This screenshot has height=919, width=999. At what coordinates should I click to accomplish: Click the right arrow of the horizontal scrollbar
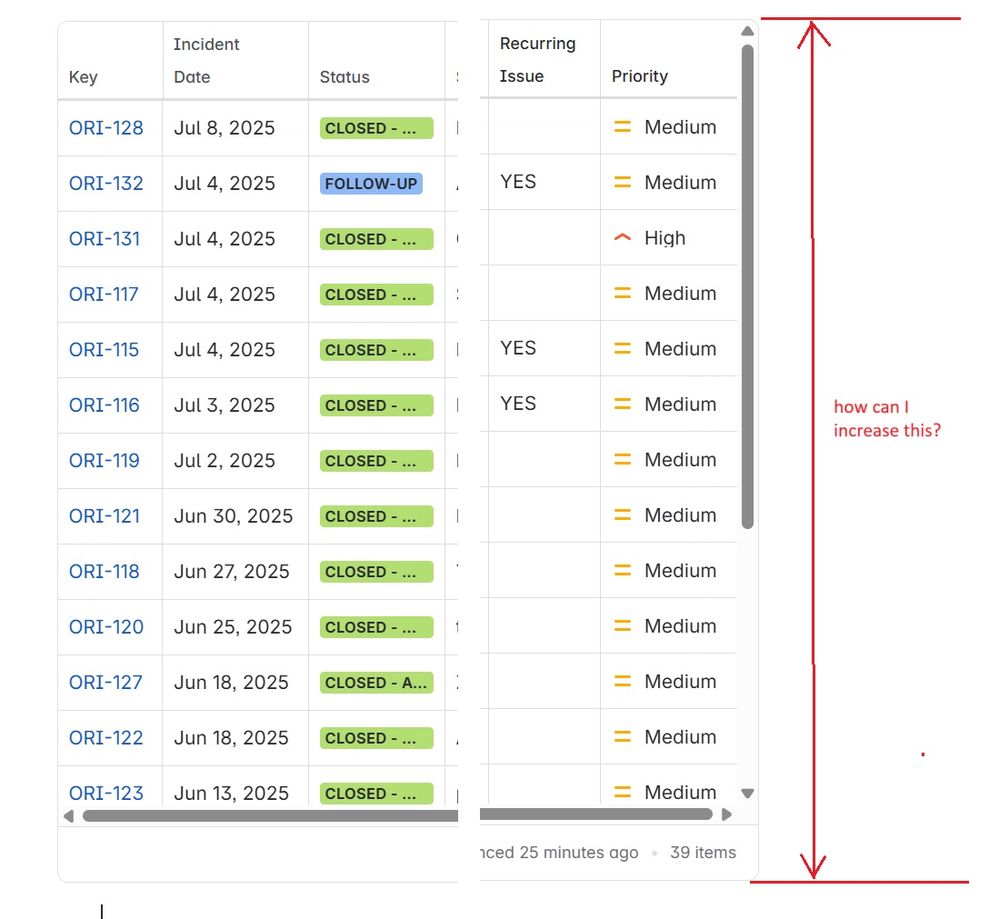[x=727, y=816]
